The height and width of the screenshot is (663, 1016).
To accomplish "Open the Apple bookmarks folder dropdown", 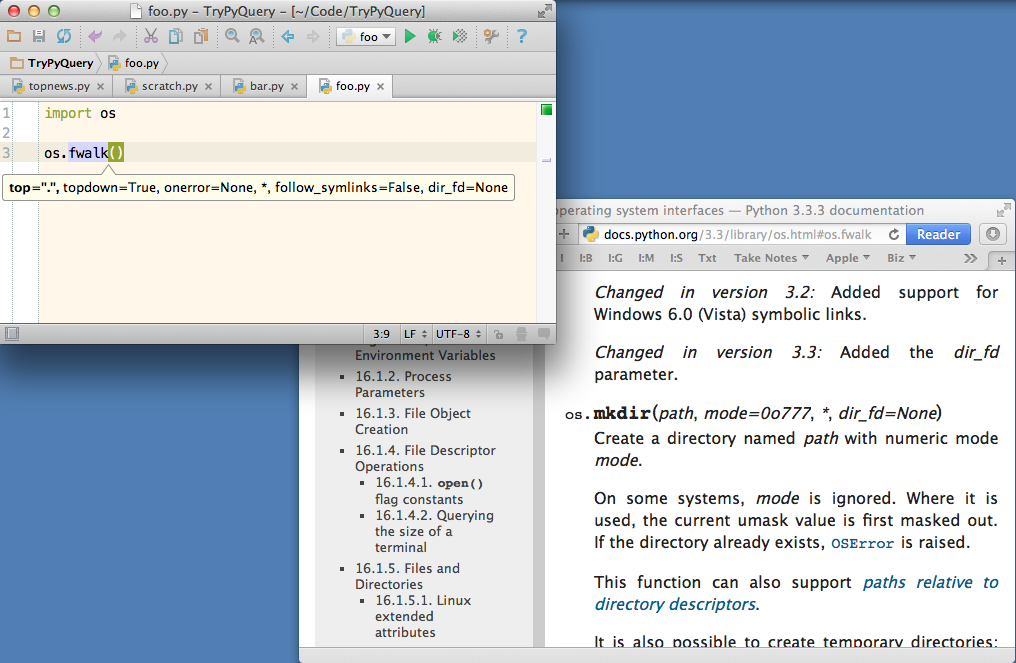I will point(848,258).
